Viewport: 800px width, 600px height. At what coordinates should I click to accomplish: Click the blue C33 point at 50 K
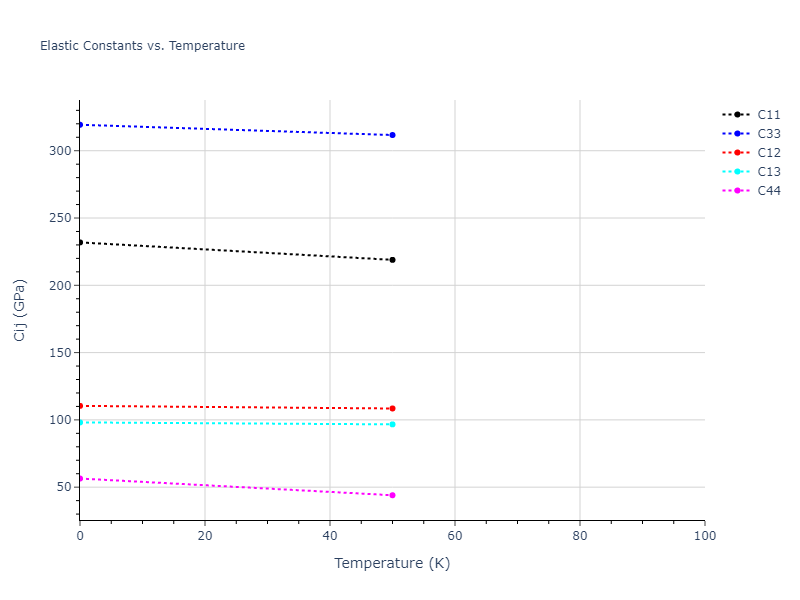[392, 135]
